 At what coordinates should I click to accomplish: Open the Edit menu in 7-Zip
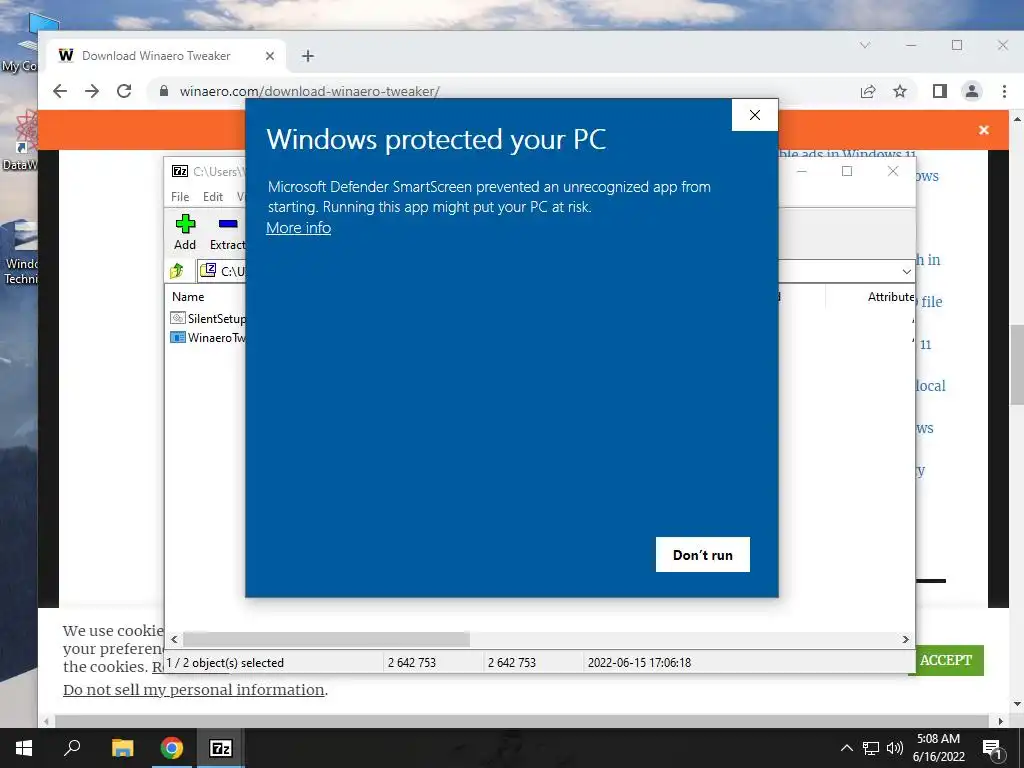coord(213,197)
